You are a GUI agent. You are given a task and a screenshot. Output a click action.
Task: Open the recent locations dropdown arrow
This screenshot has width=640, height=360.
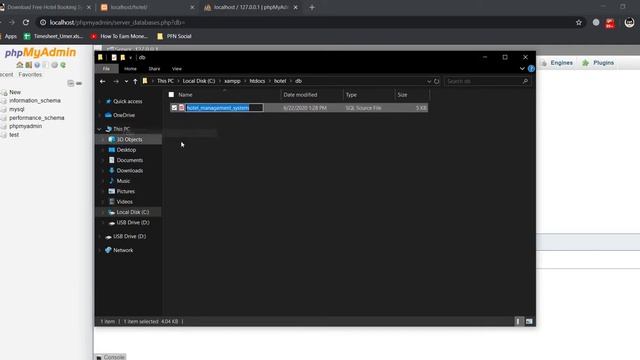tap(126, 81)
